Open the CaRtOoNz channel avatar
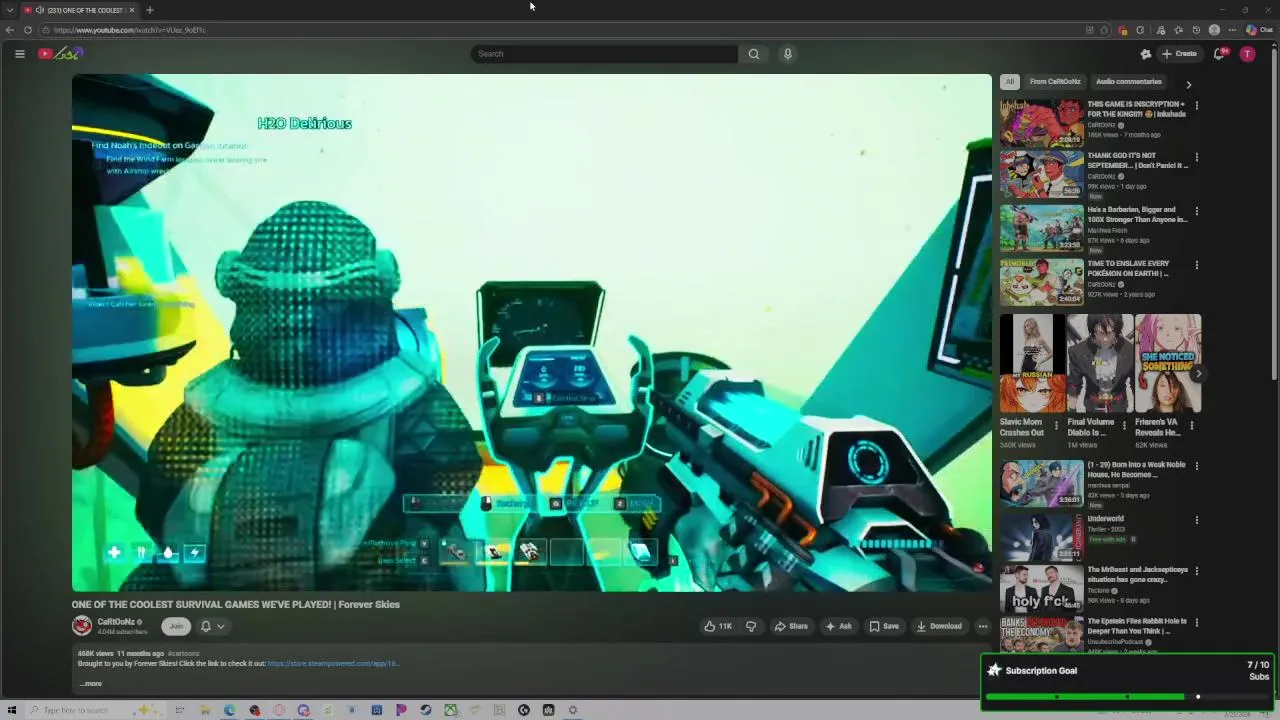Screen dimensions: 1280x720 [x=82, y=626]
